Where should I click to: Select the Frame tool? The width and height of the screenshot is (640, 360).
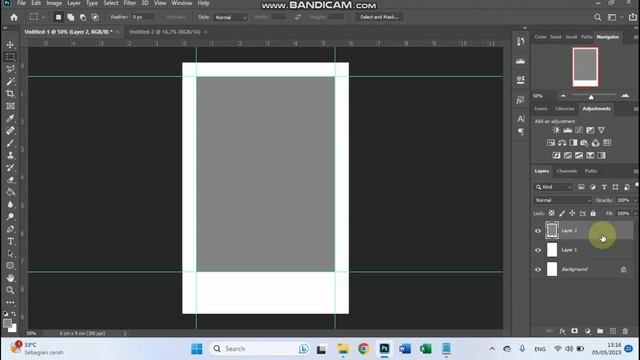pos(10,106)
